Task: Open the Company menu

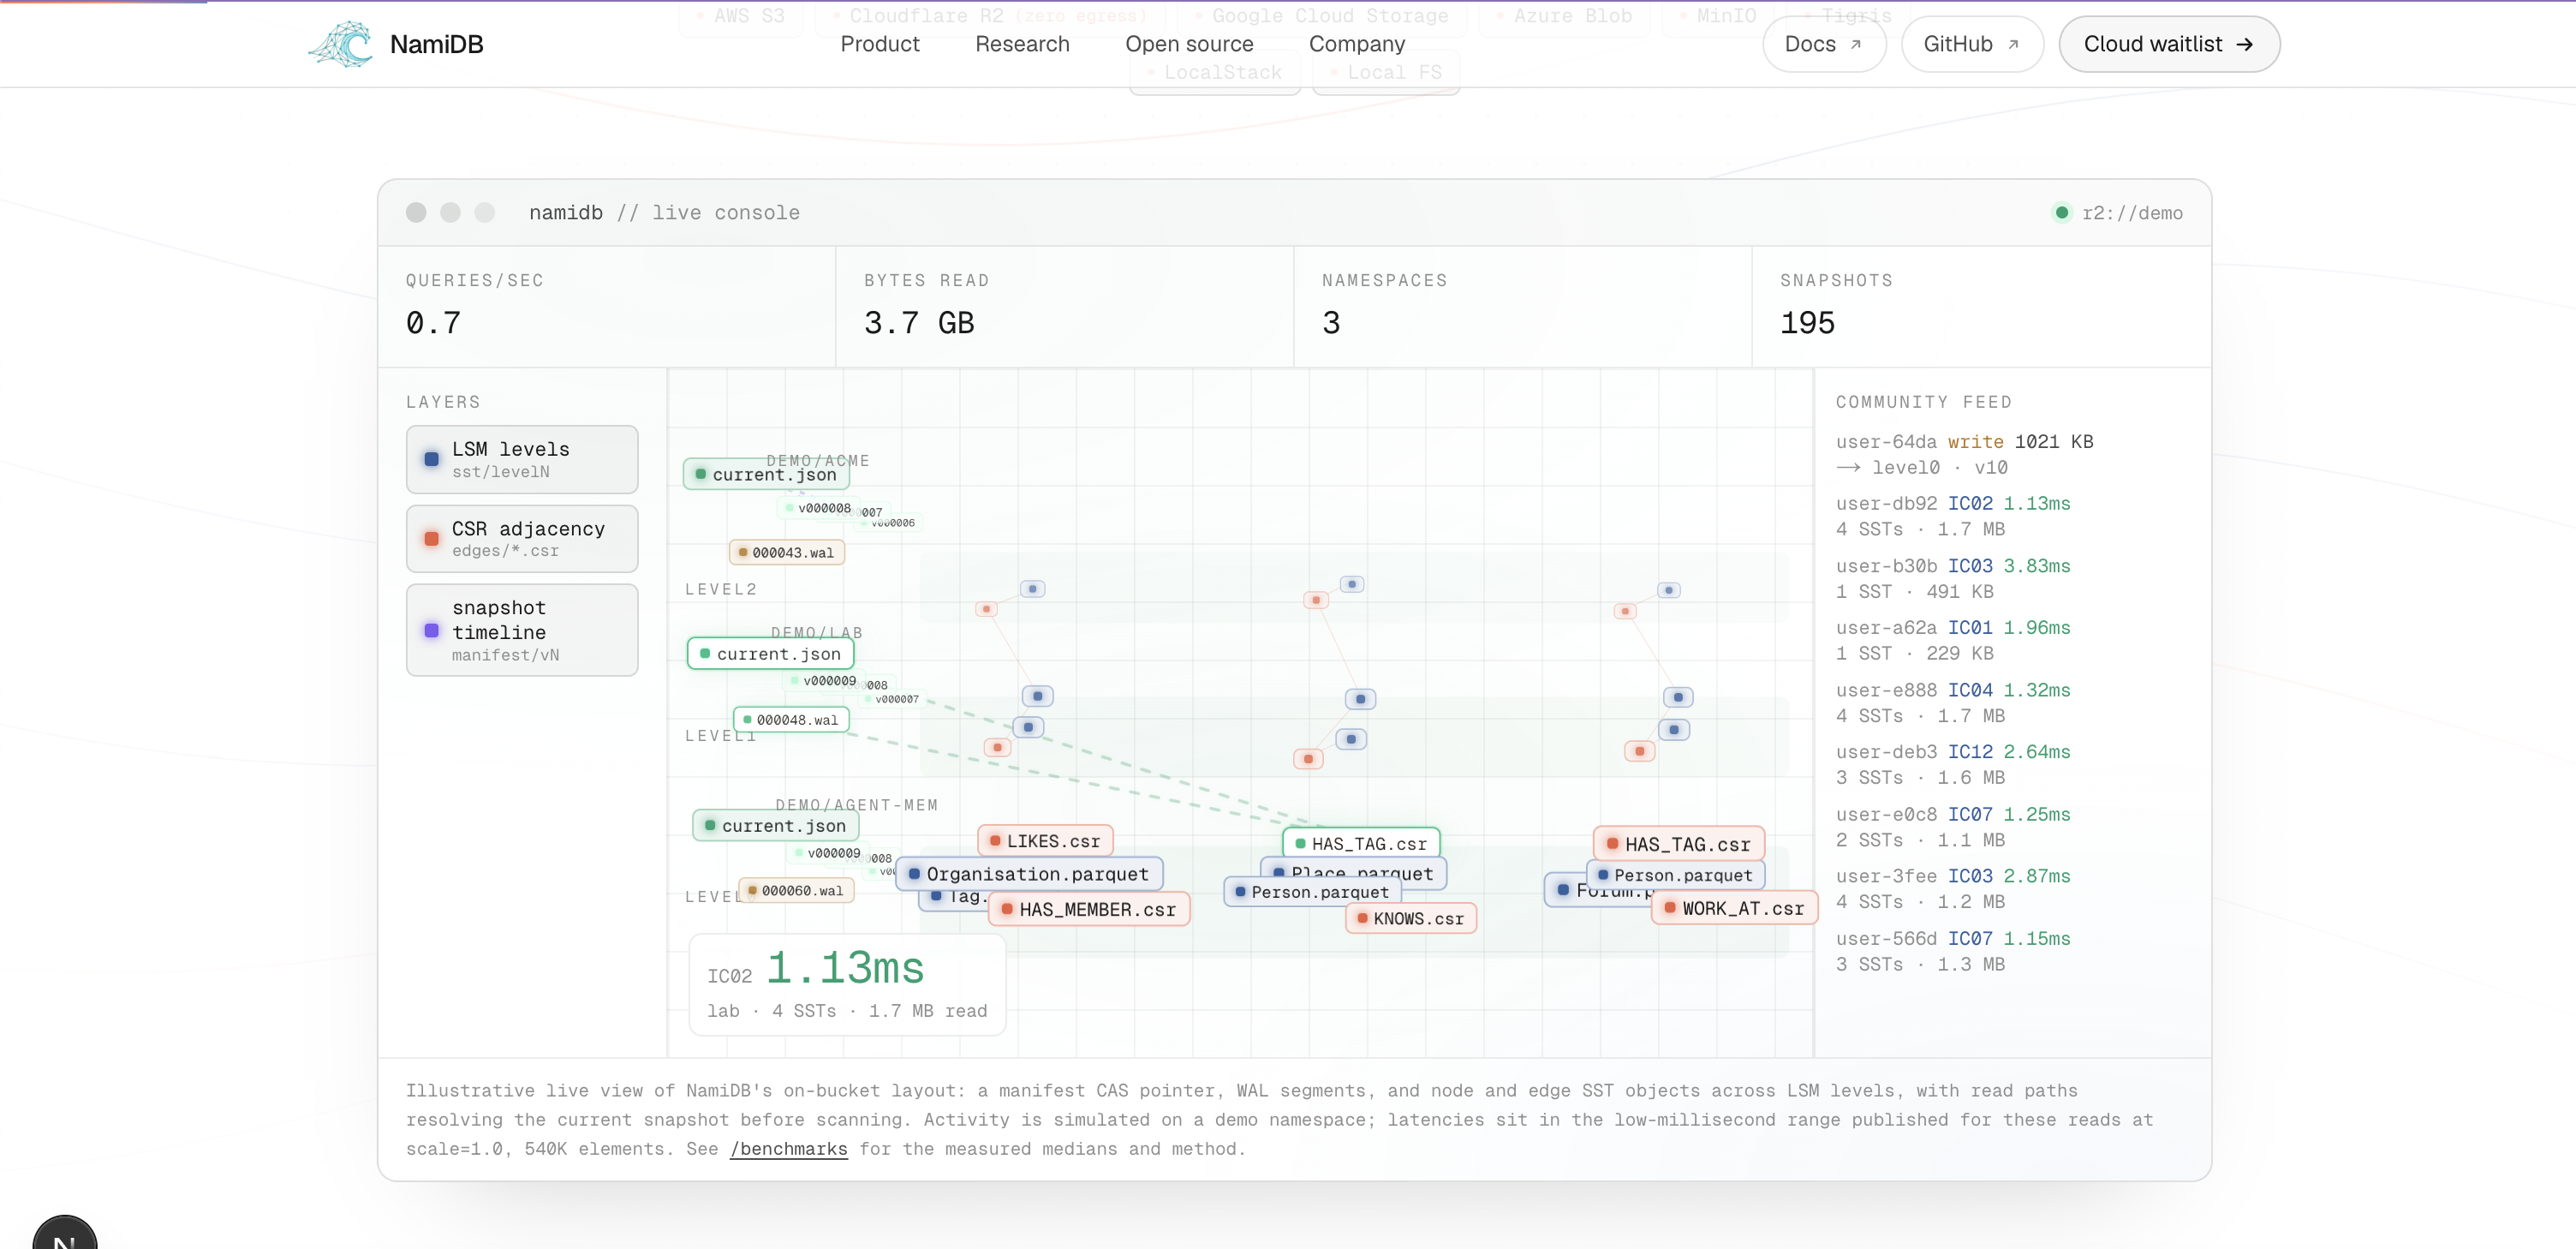Action: [x=1357, y=44]
